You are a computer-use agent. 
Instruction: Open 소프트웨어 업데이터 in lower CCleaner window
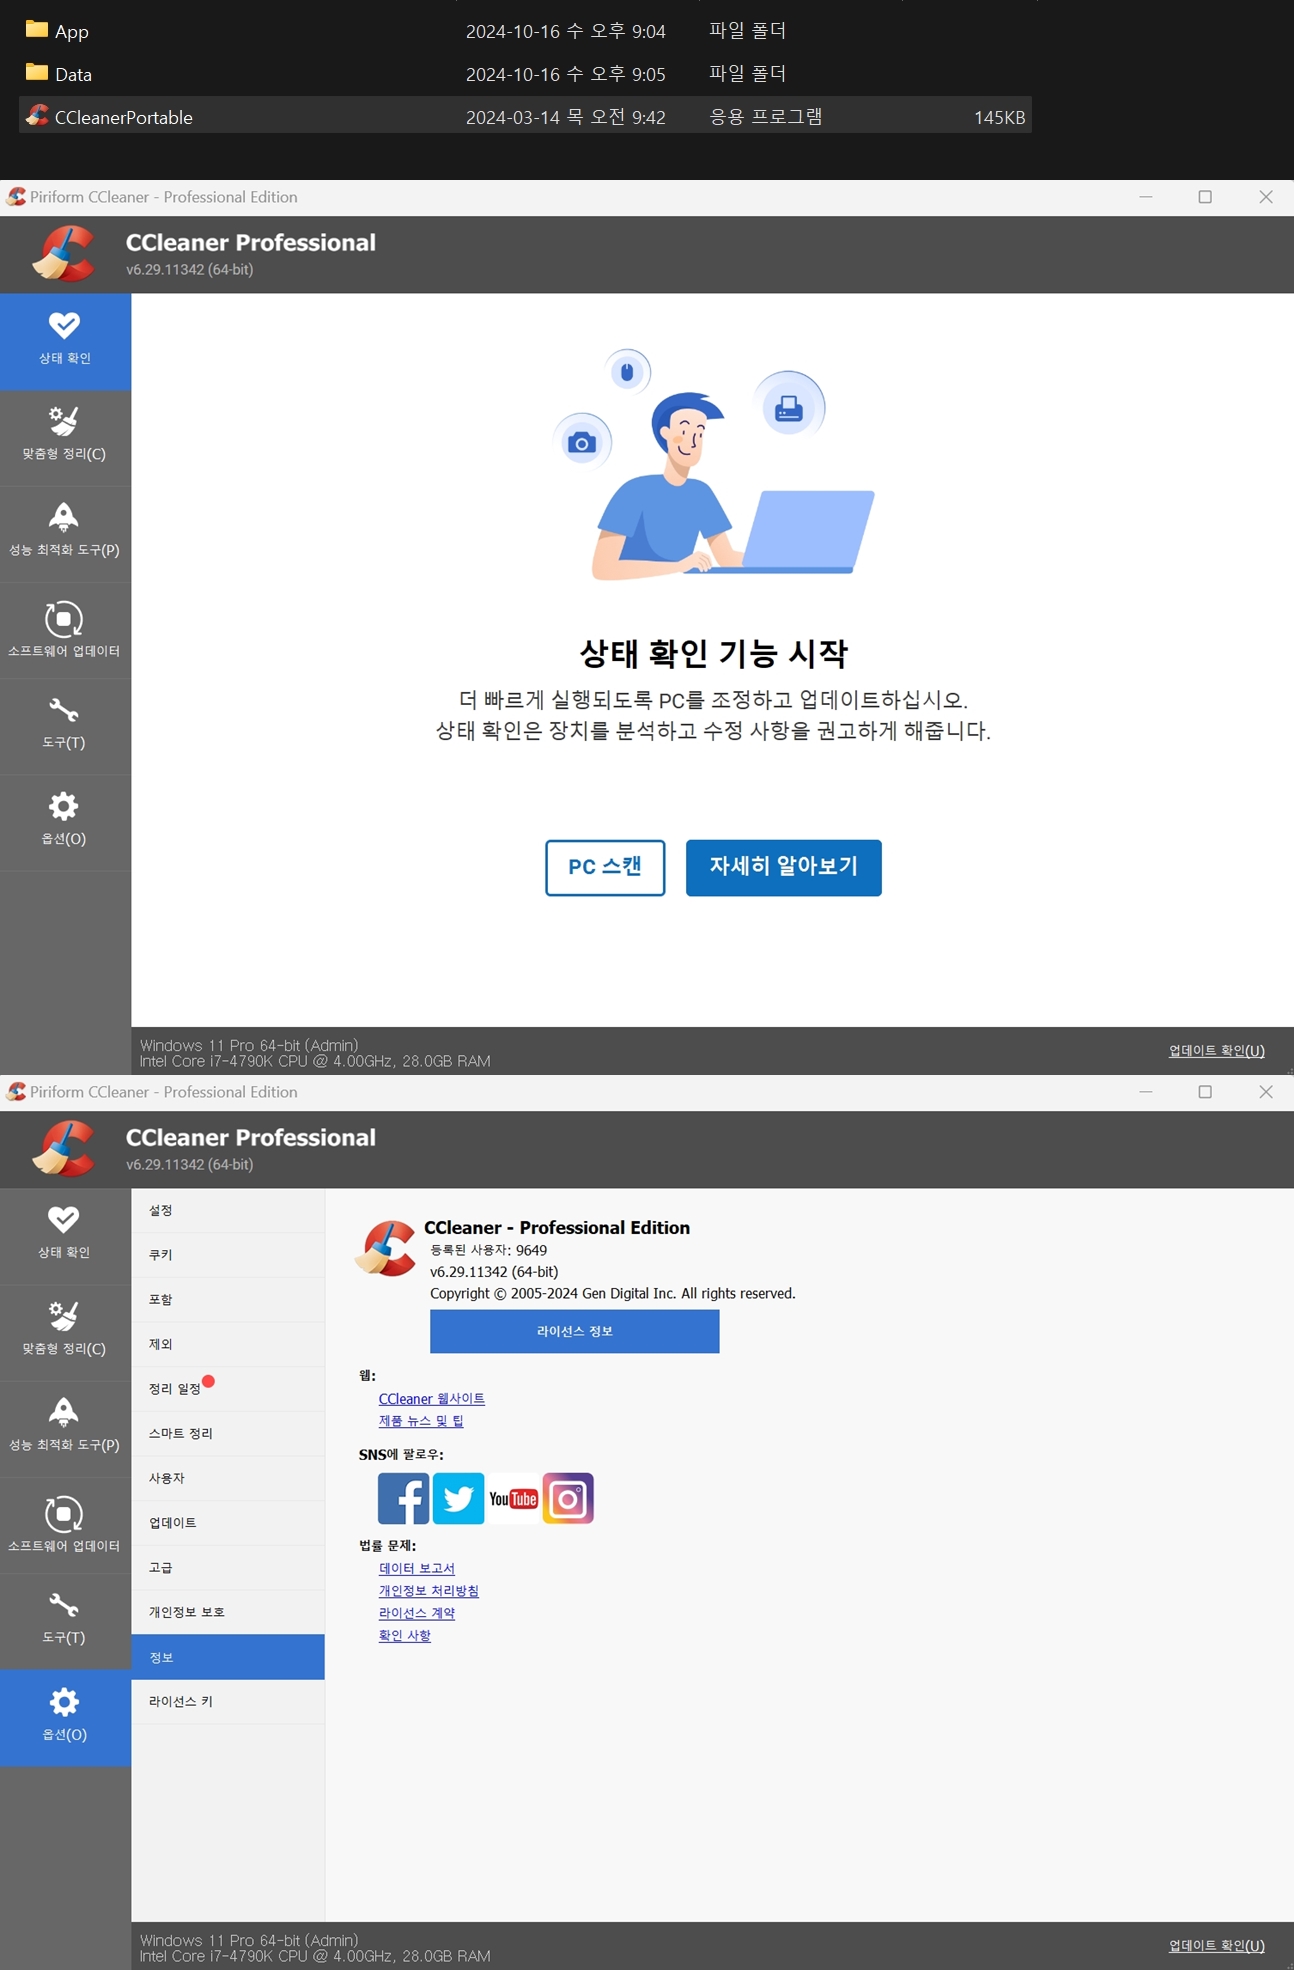click(x=65, y=1525)
